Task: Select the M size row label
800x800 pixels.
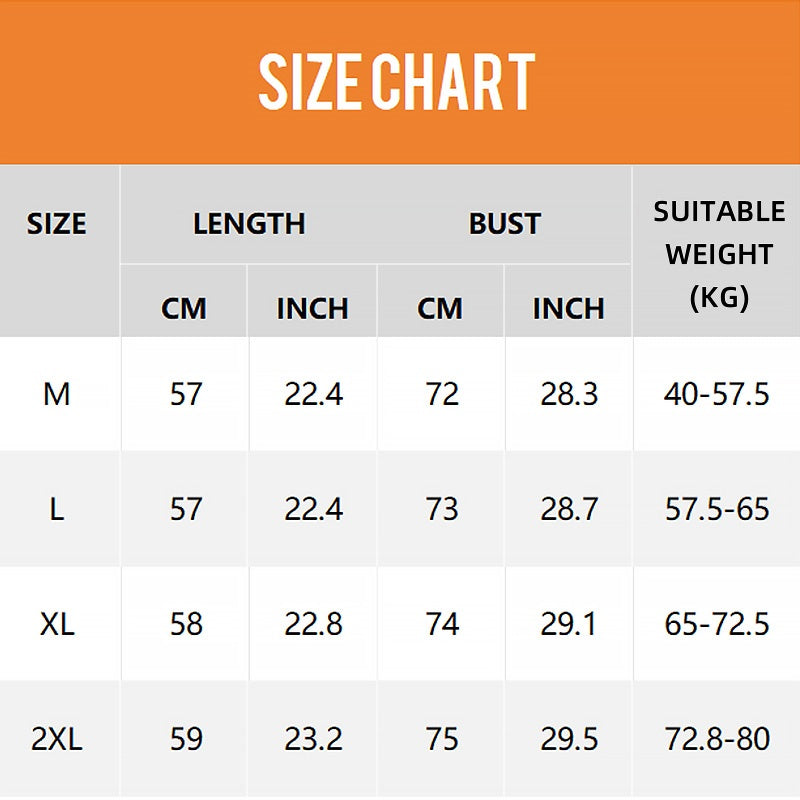Action: [57, 394]
